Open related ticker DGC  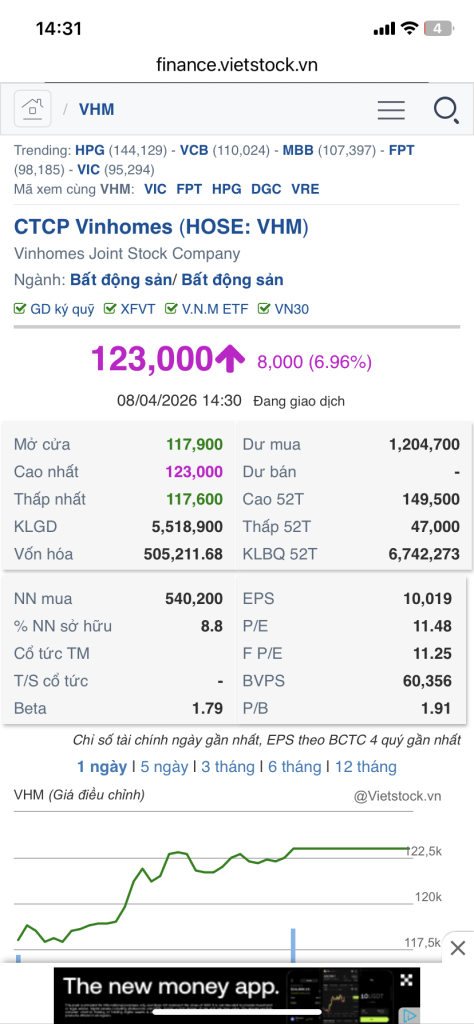tap(266, 189)
